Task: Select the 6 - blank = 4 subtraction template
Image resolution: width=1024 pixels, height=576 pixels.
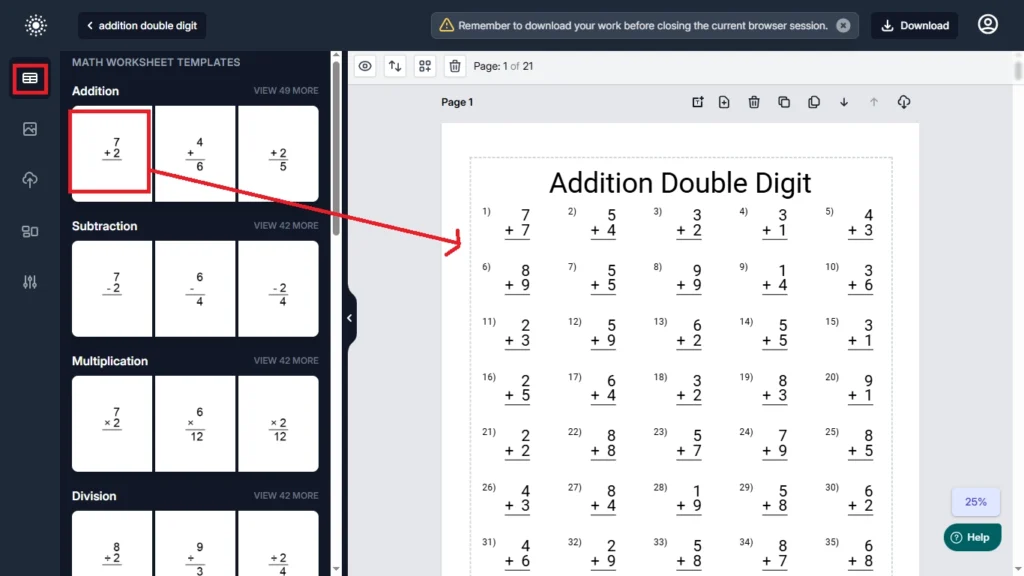Action: click(x=195, y=289)
